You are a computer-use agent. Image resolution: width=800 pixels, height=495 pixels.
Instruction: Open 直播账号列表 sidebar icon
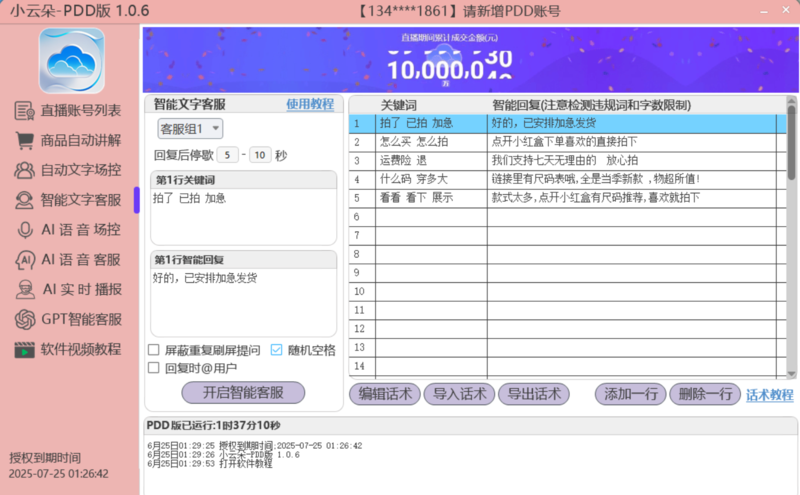coord(24,111)
